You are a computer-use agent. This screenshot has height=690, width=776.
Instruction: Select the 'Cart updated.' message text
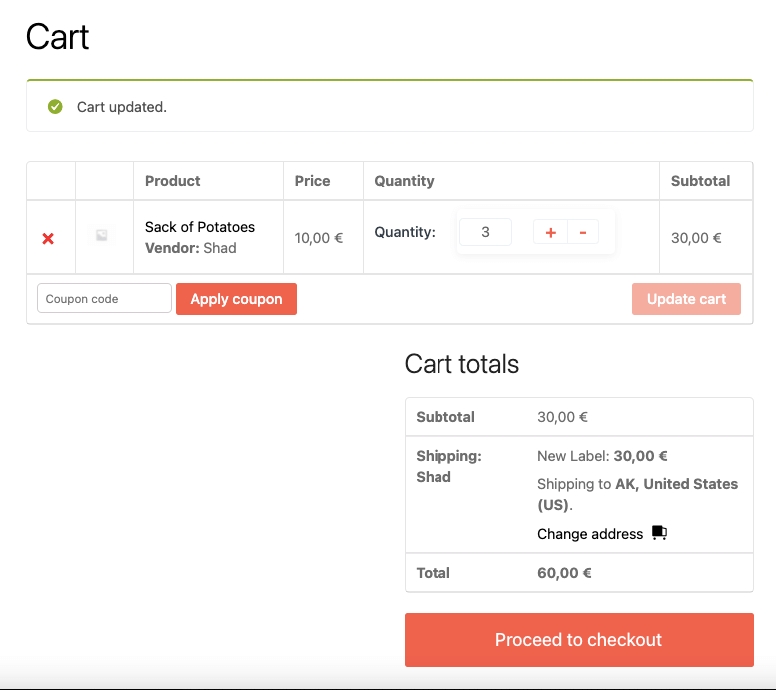[122, 107]
